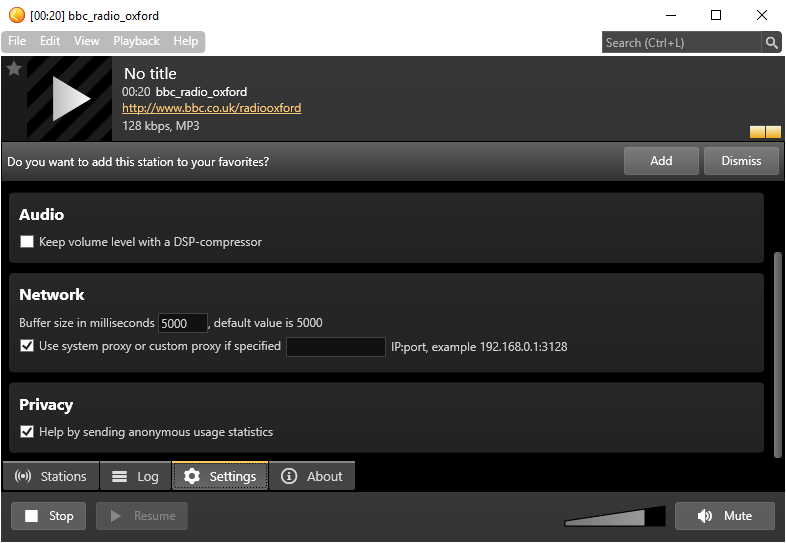
Task: Open the bbc.co.uk/radiooxford link
Action: [212, 108]
